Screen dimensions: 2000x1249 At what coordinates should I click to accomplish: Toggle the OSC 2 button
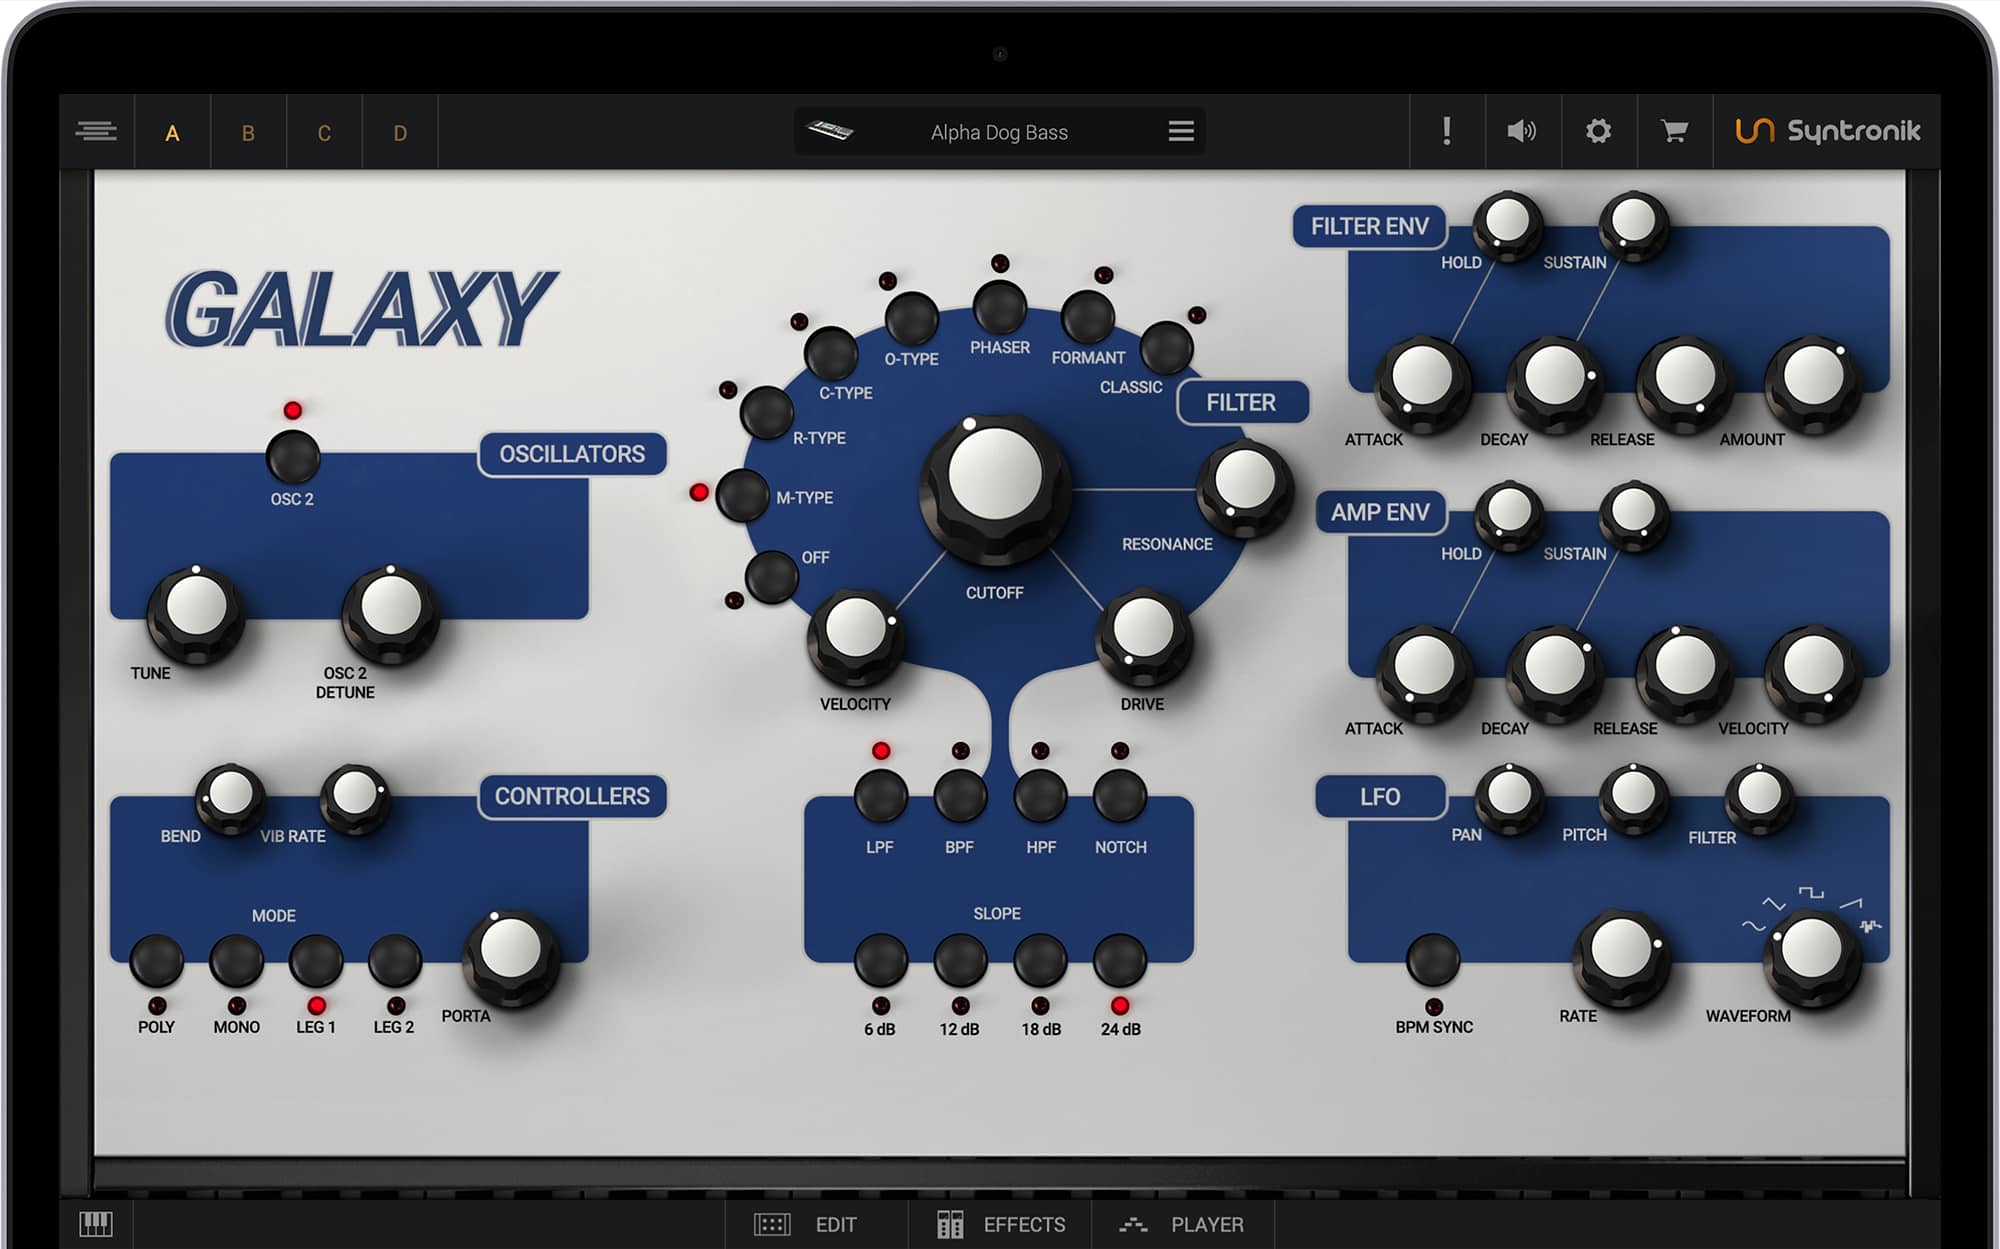click(x=293, y=457)
